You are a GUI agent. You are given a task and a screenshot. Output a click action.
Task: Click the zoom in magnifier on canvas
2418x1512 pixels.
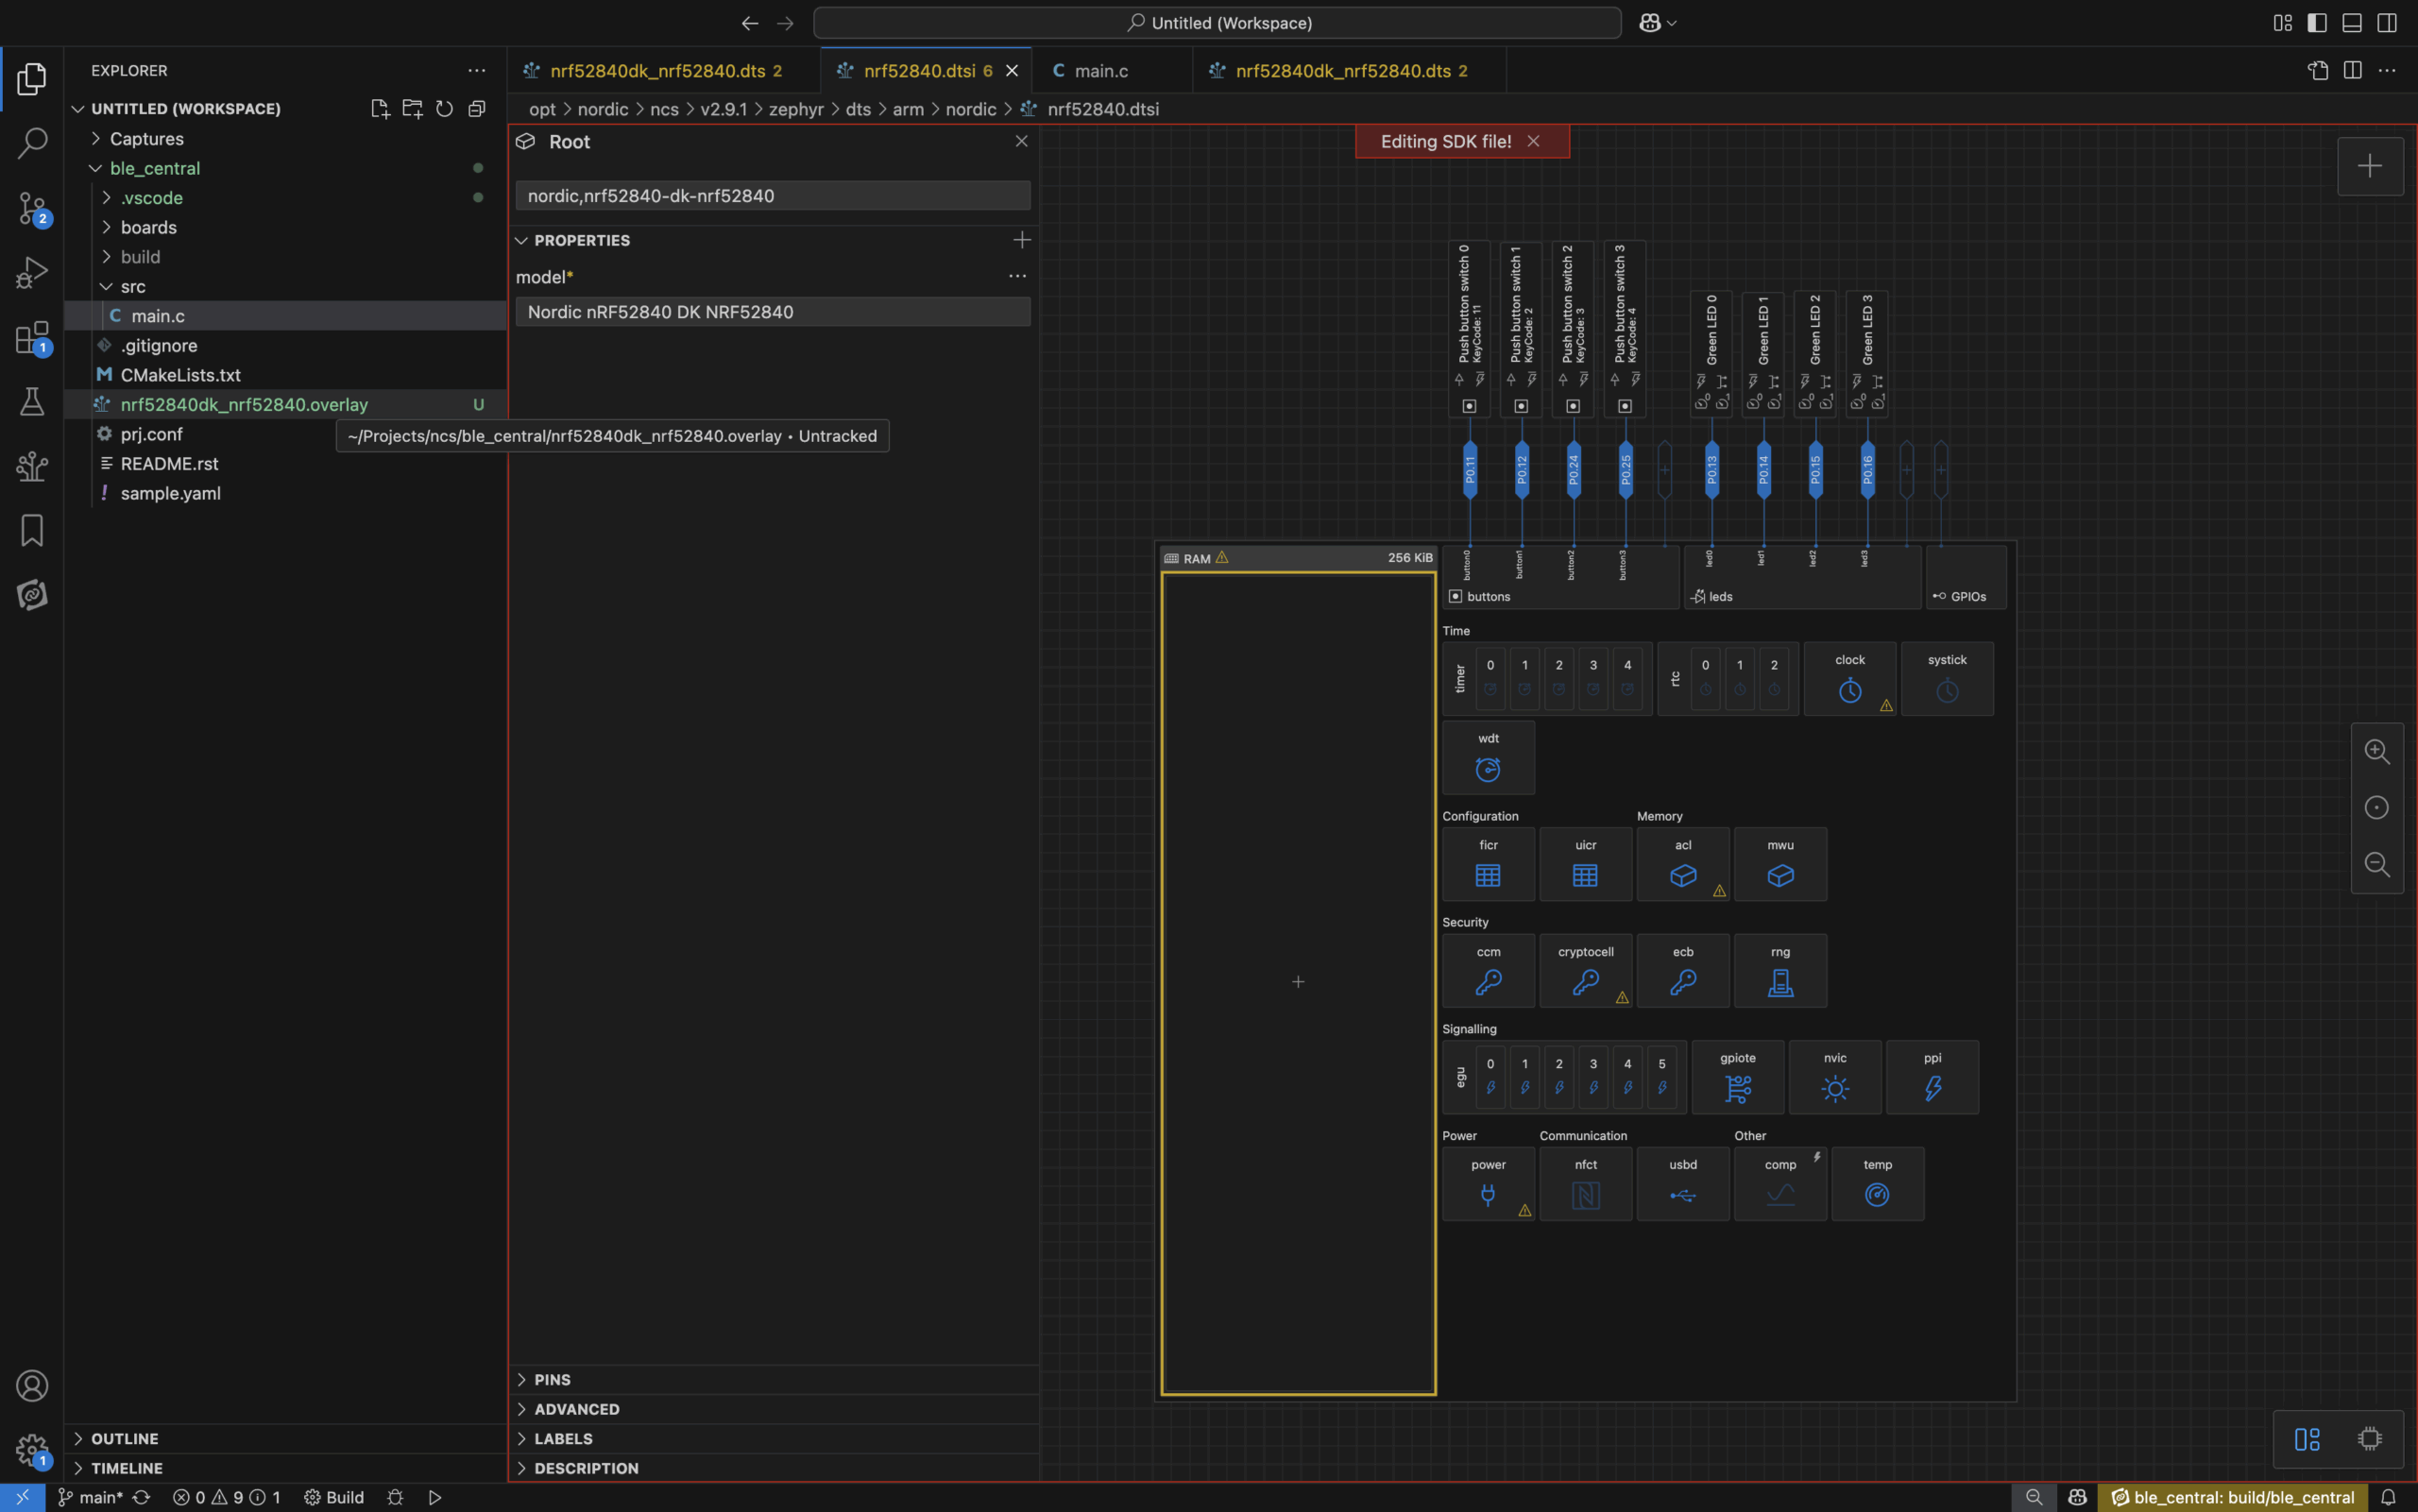pos(2376,751)
